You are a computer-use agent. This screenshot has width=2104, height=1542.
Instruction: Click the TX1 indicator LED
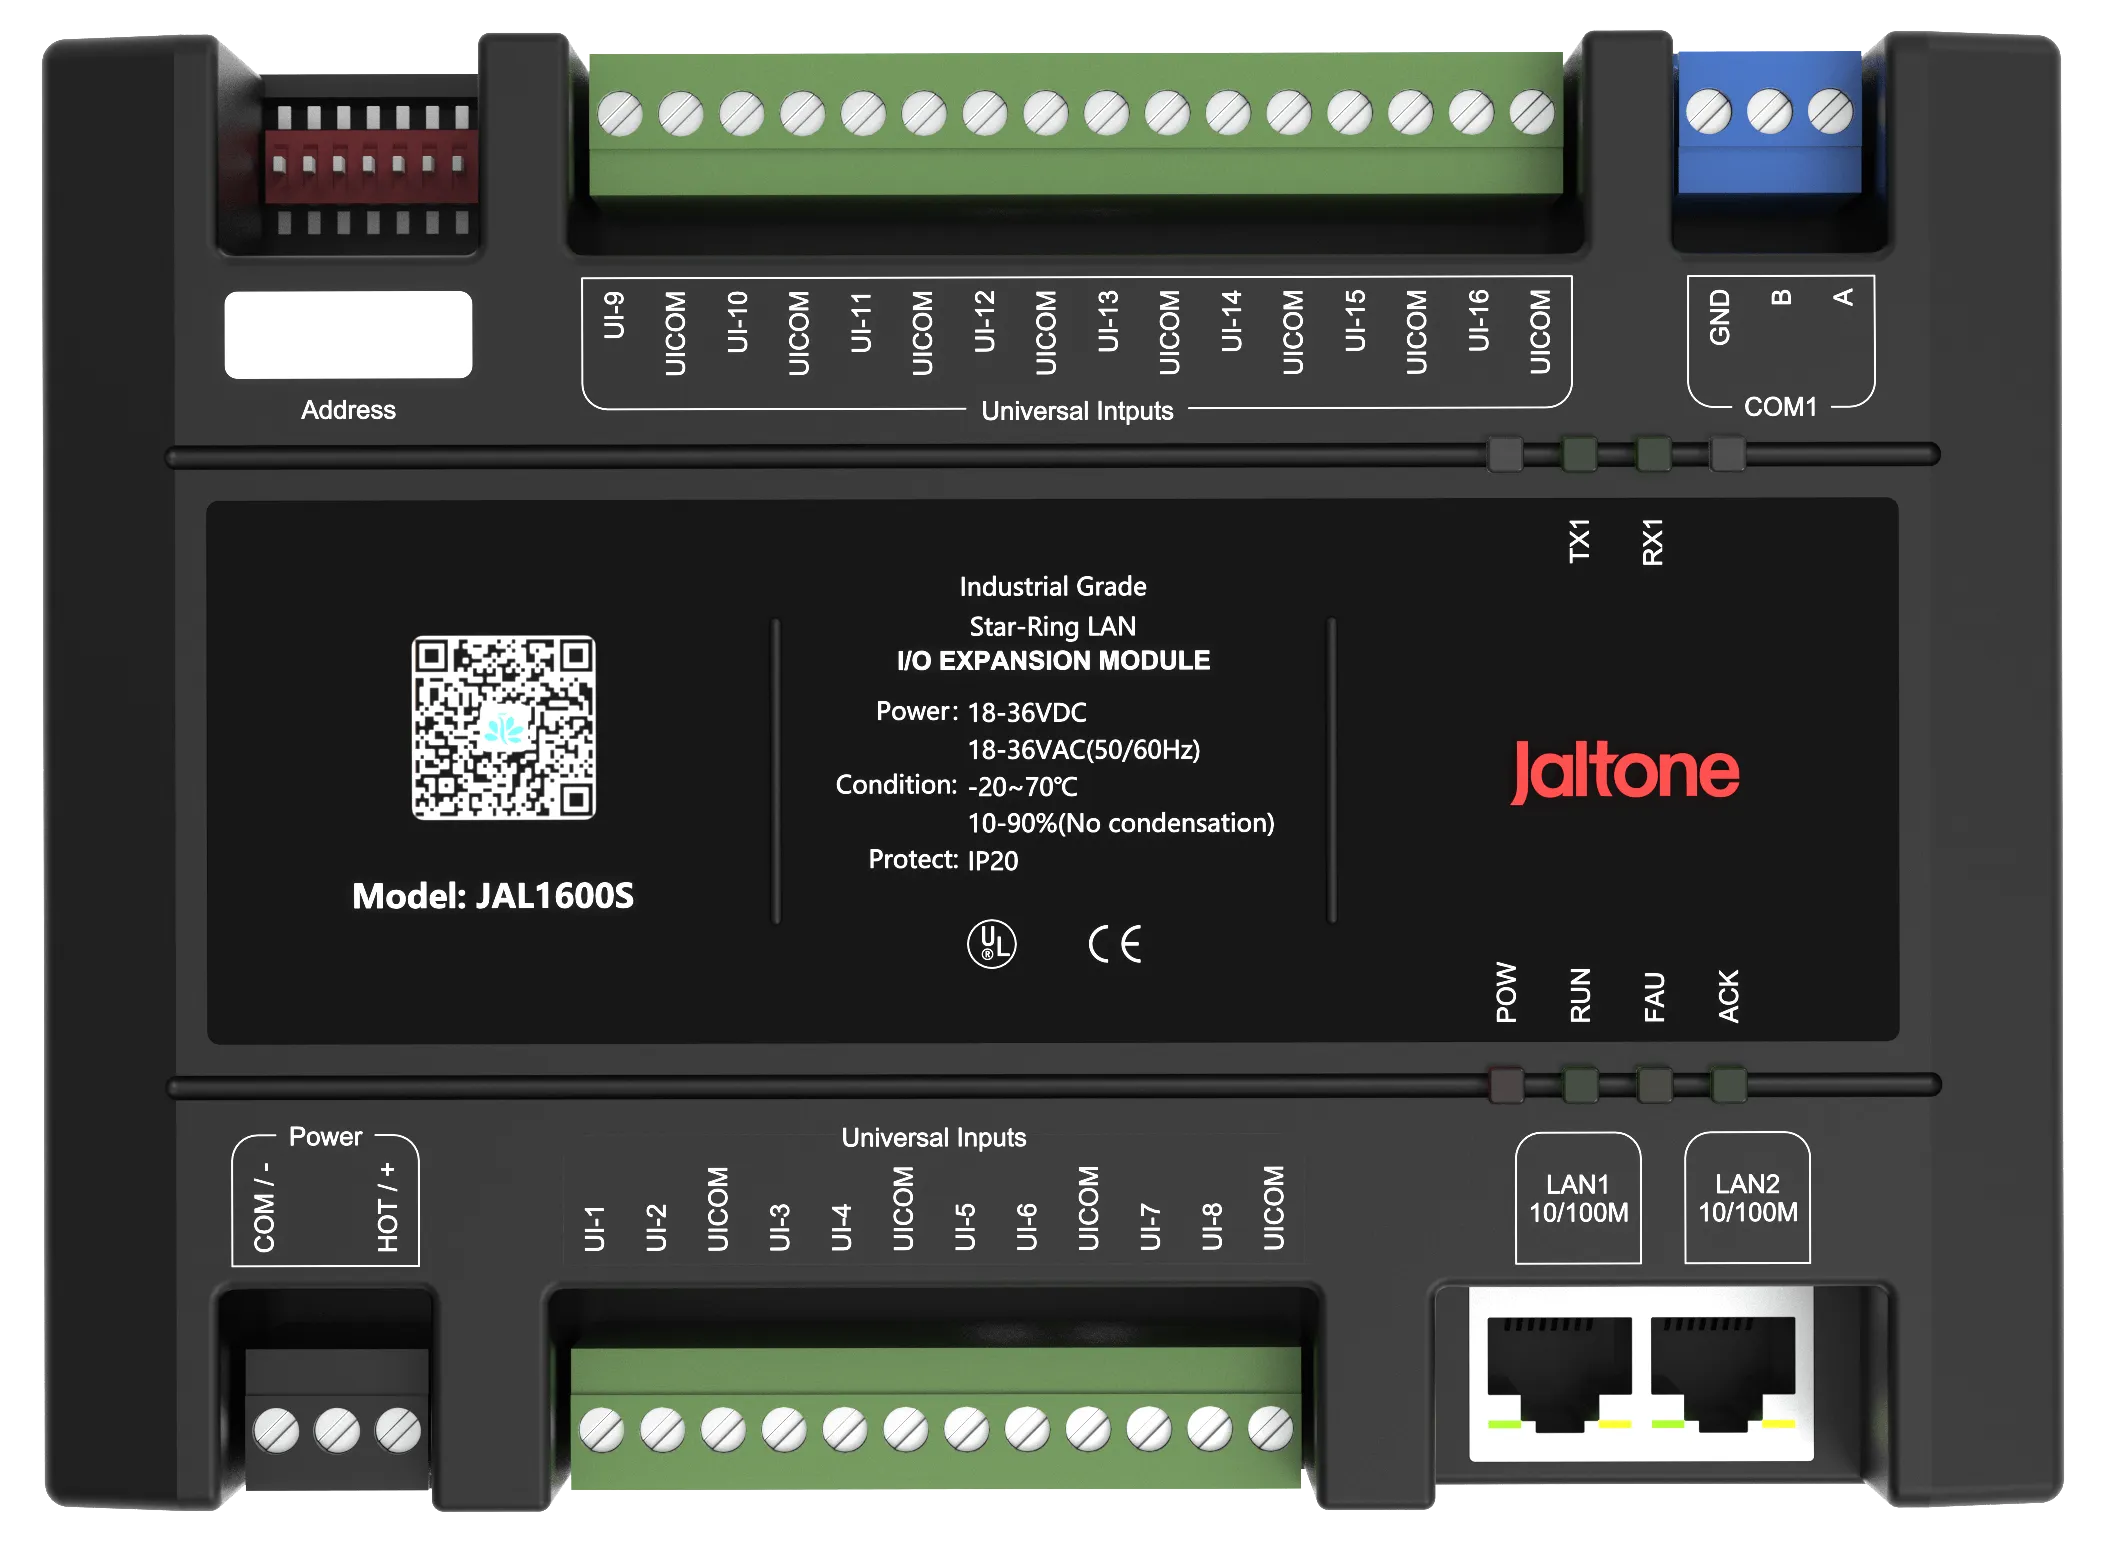click(x=1580, y=453)
